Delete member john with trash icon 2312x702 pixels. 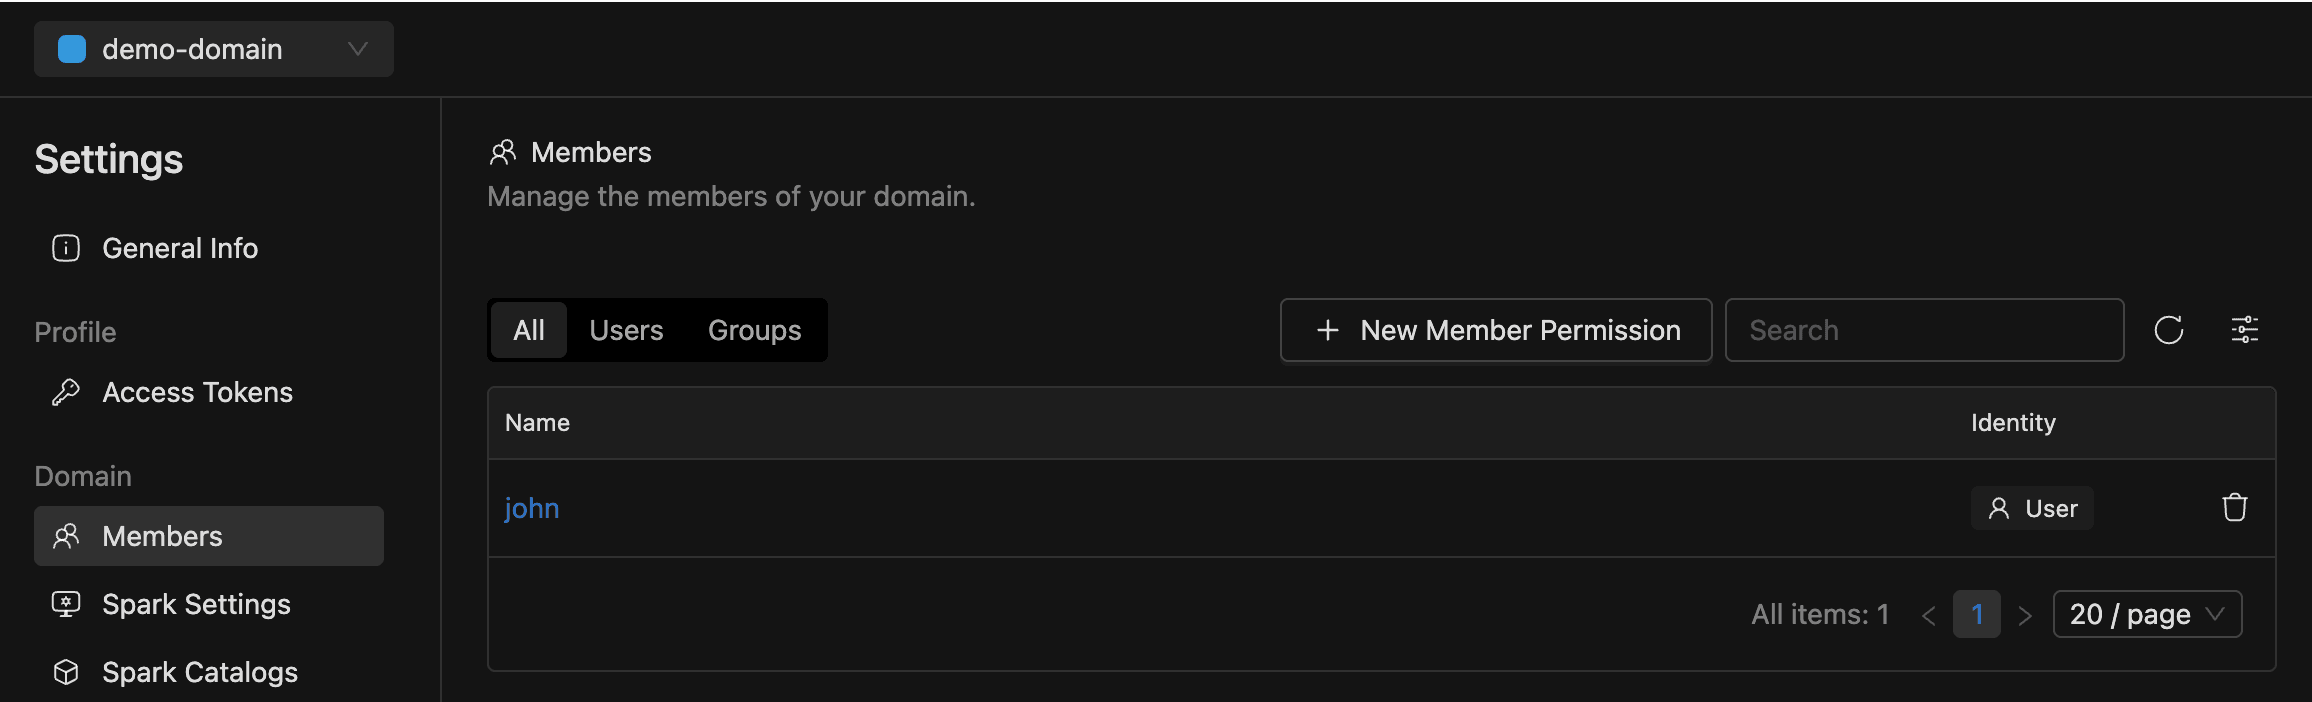click(x=2234, y=508)
